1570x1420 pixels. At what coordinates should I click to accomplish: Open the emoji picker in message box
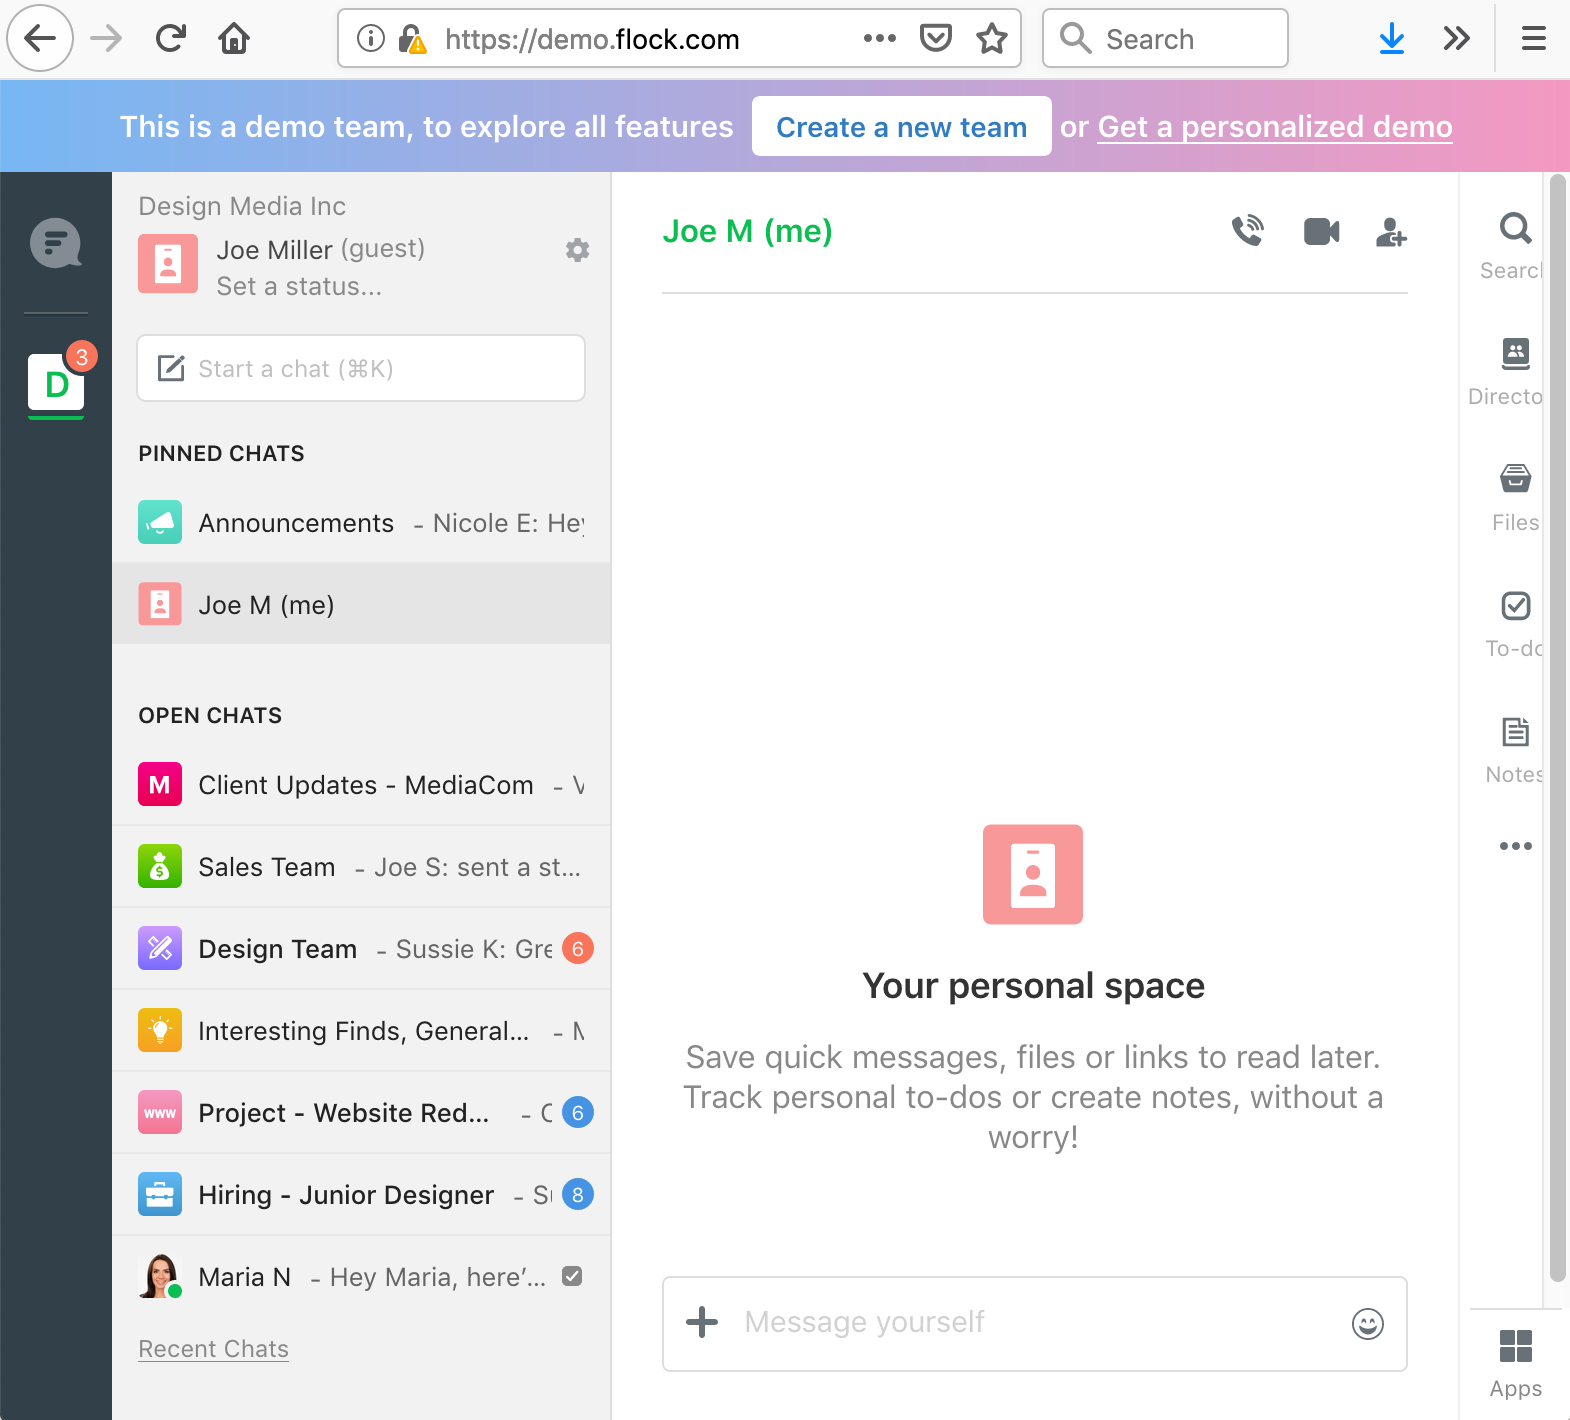(1367, 1324)
